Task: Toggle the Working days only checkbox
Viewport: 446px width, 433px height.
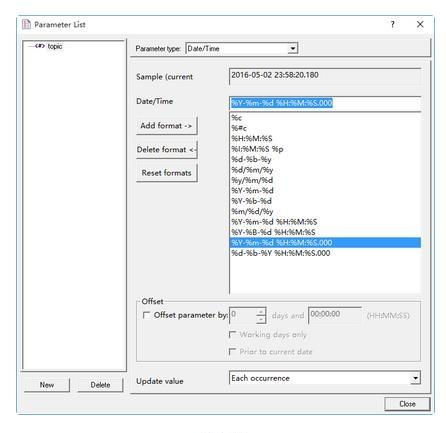Action: pos(232,334)
